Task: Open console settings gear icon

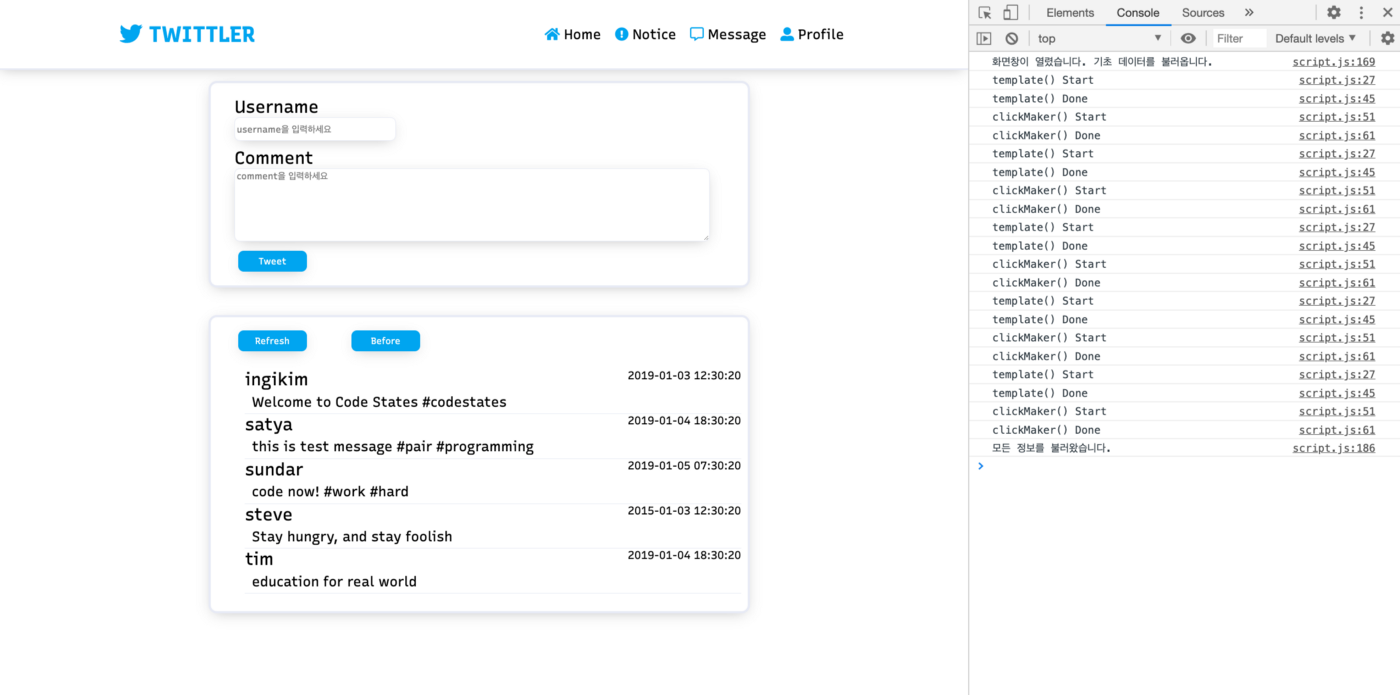Action: (x=1387, y=38)
